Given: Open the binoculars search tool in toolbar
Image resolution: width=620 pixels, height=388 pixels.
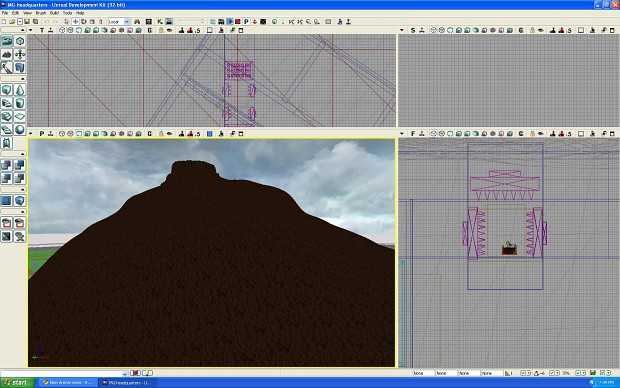Looking at the screenshot, I should click(x=137, y=21).
